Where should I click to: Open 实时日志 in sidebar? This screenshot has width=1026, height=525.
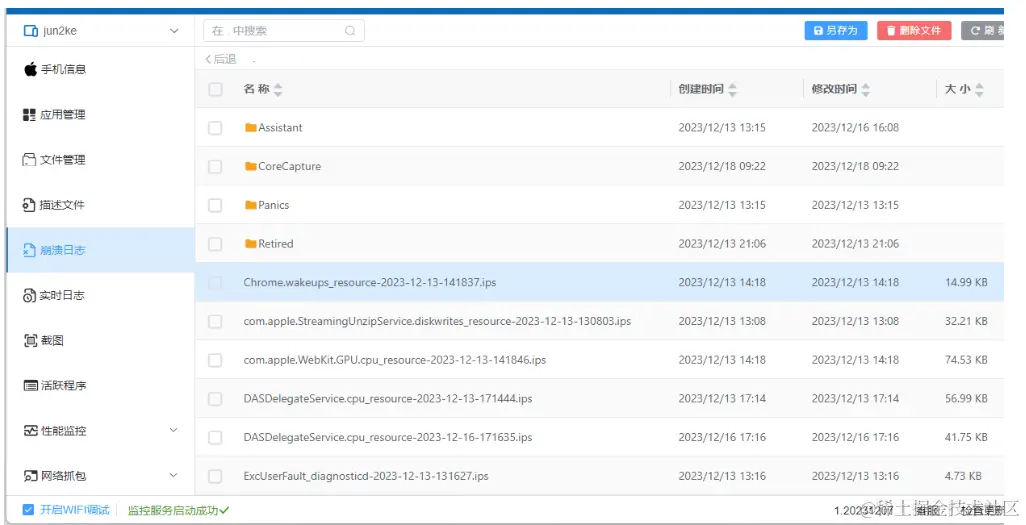pos(100,295)
